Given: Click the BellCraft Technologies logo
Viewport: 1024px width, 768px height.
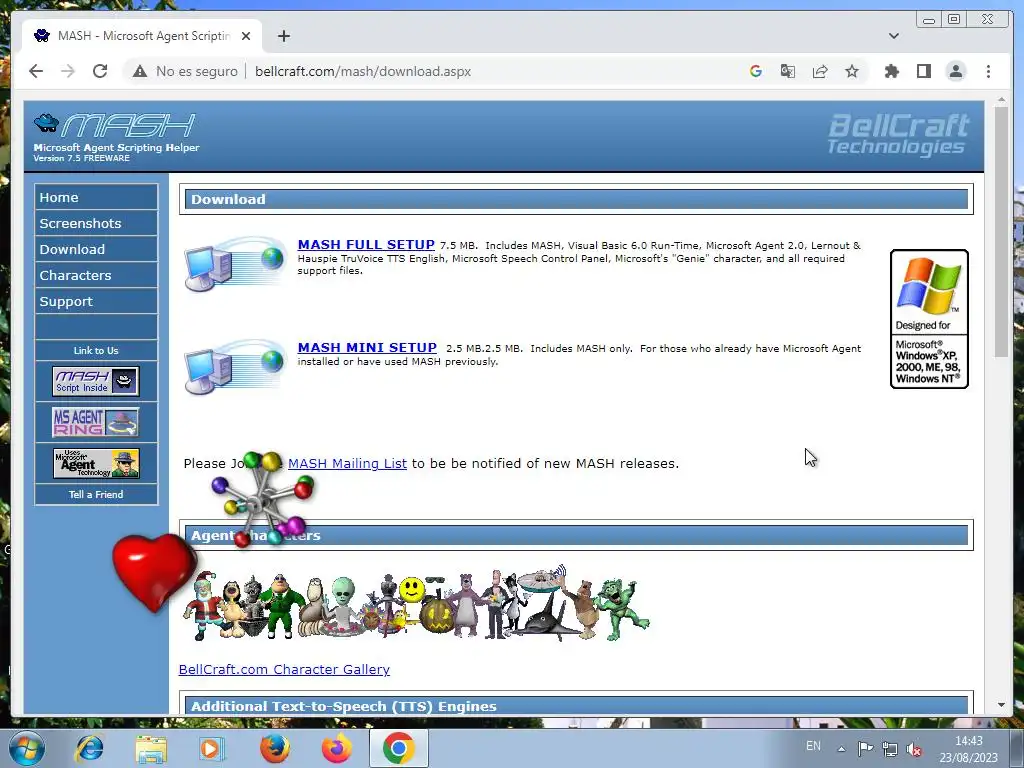Looking at the screenshot, I should [x=898, y=135].
